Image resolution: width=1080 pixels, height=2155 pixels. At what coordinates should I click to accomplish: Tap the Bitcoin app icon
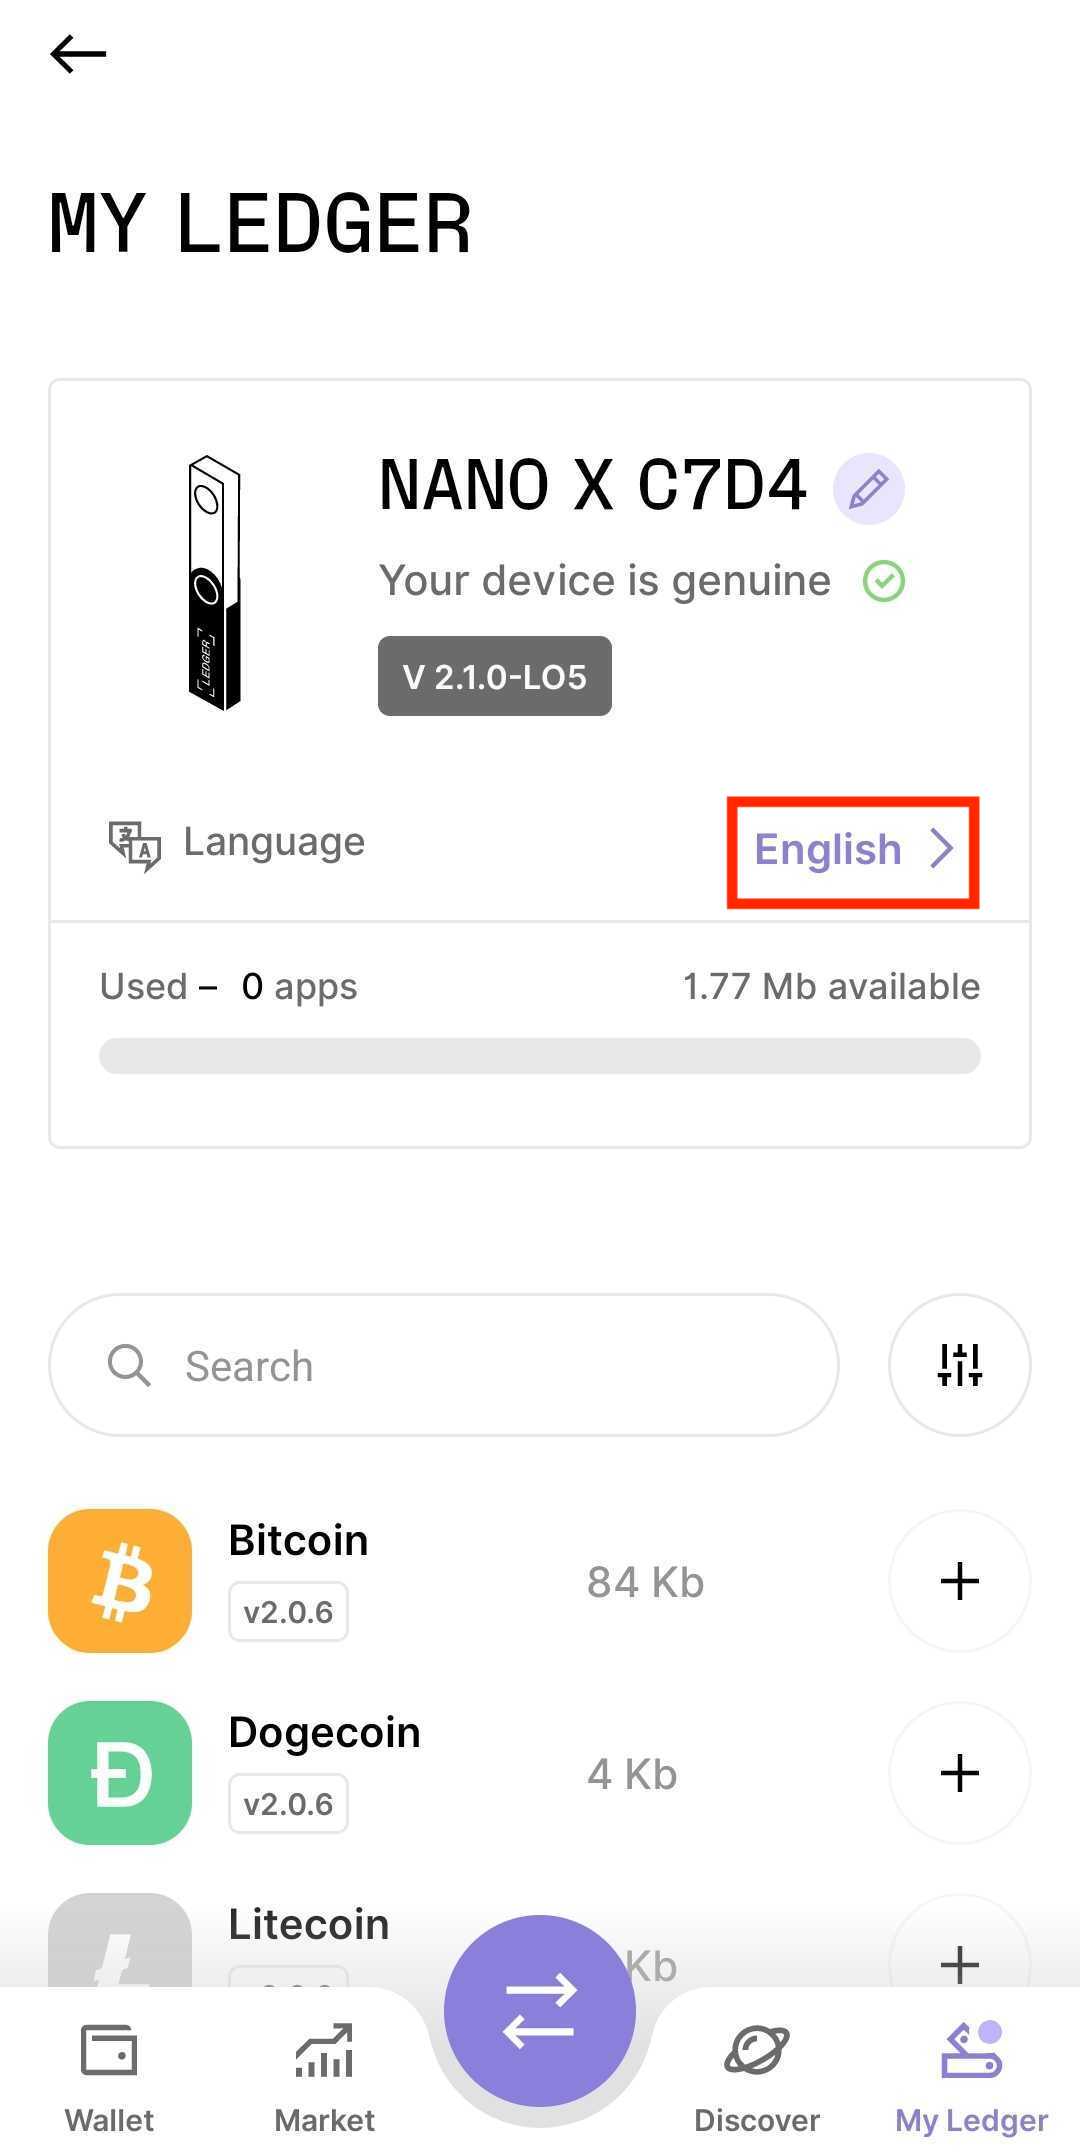click(120, 1581)
